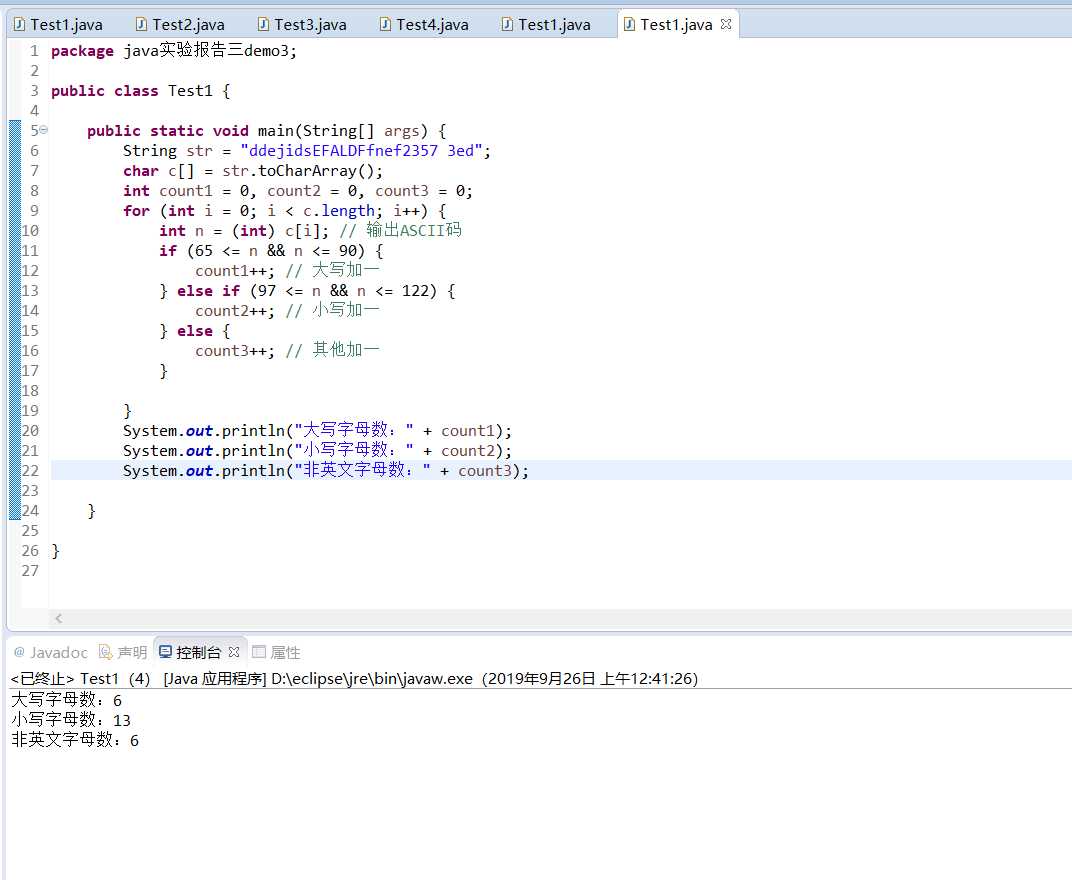Click the println line printing 大写字母数
This screenshot has height=880, width=1072.
pyautogui.click(x=317, y=431)
